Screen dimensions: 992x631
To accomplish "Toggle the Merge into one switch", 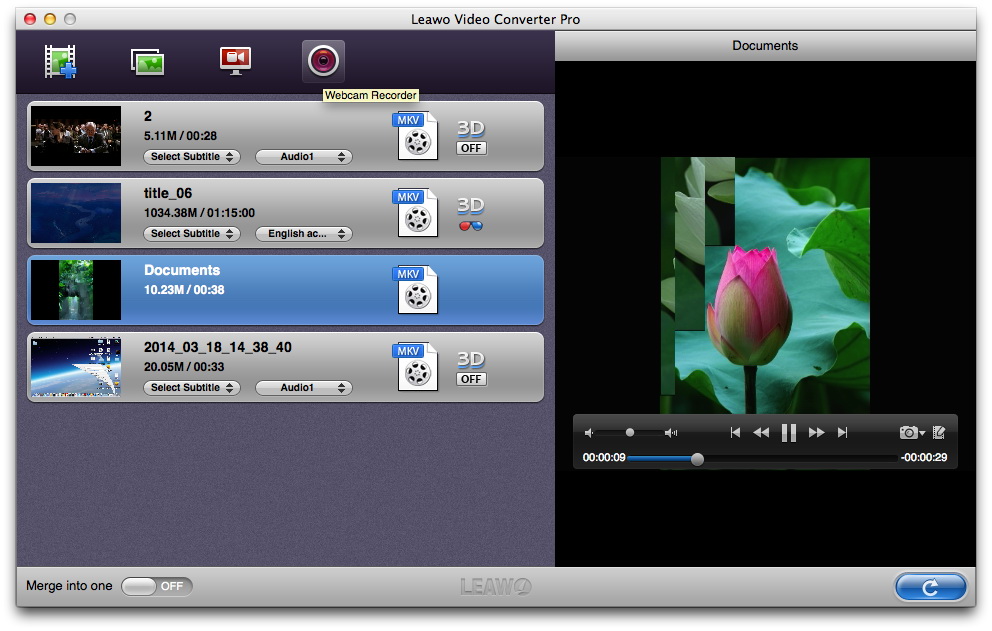I will [x=157, y=586].
